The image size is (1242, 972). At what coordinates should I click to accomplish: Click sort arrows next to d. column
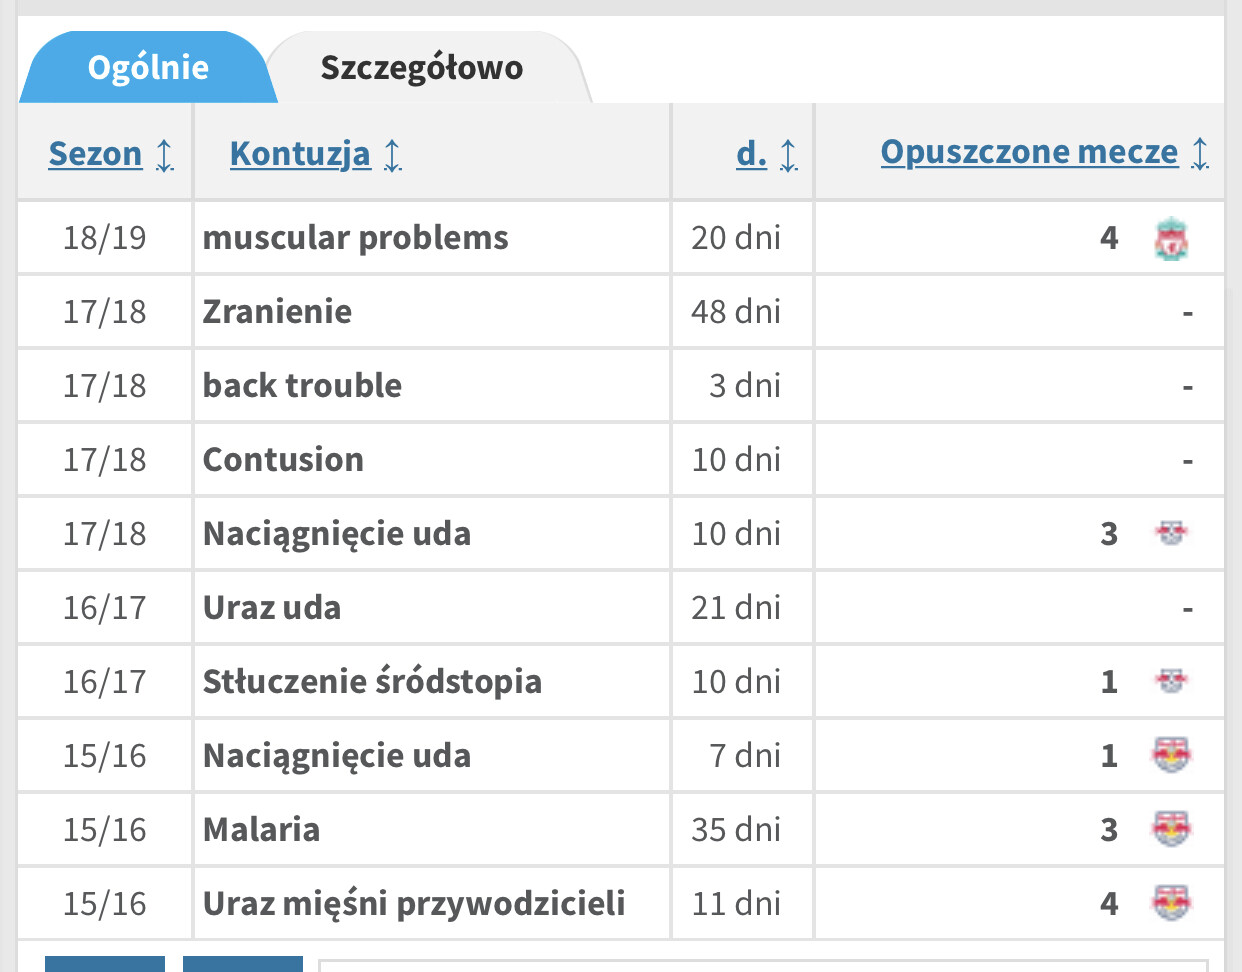point(789,155)
